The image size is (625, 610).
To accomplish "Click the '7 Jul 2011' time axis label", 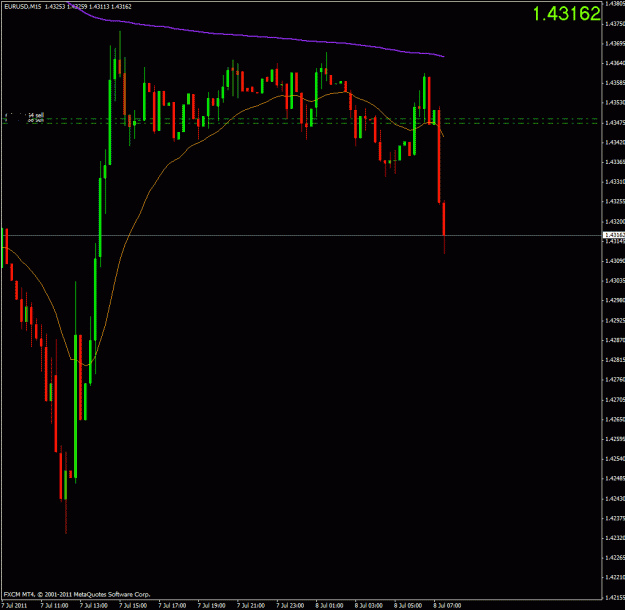I will pos(15,606).
